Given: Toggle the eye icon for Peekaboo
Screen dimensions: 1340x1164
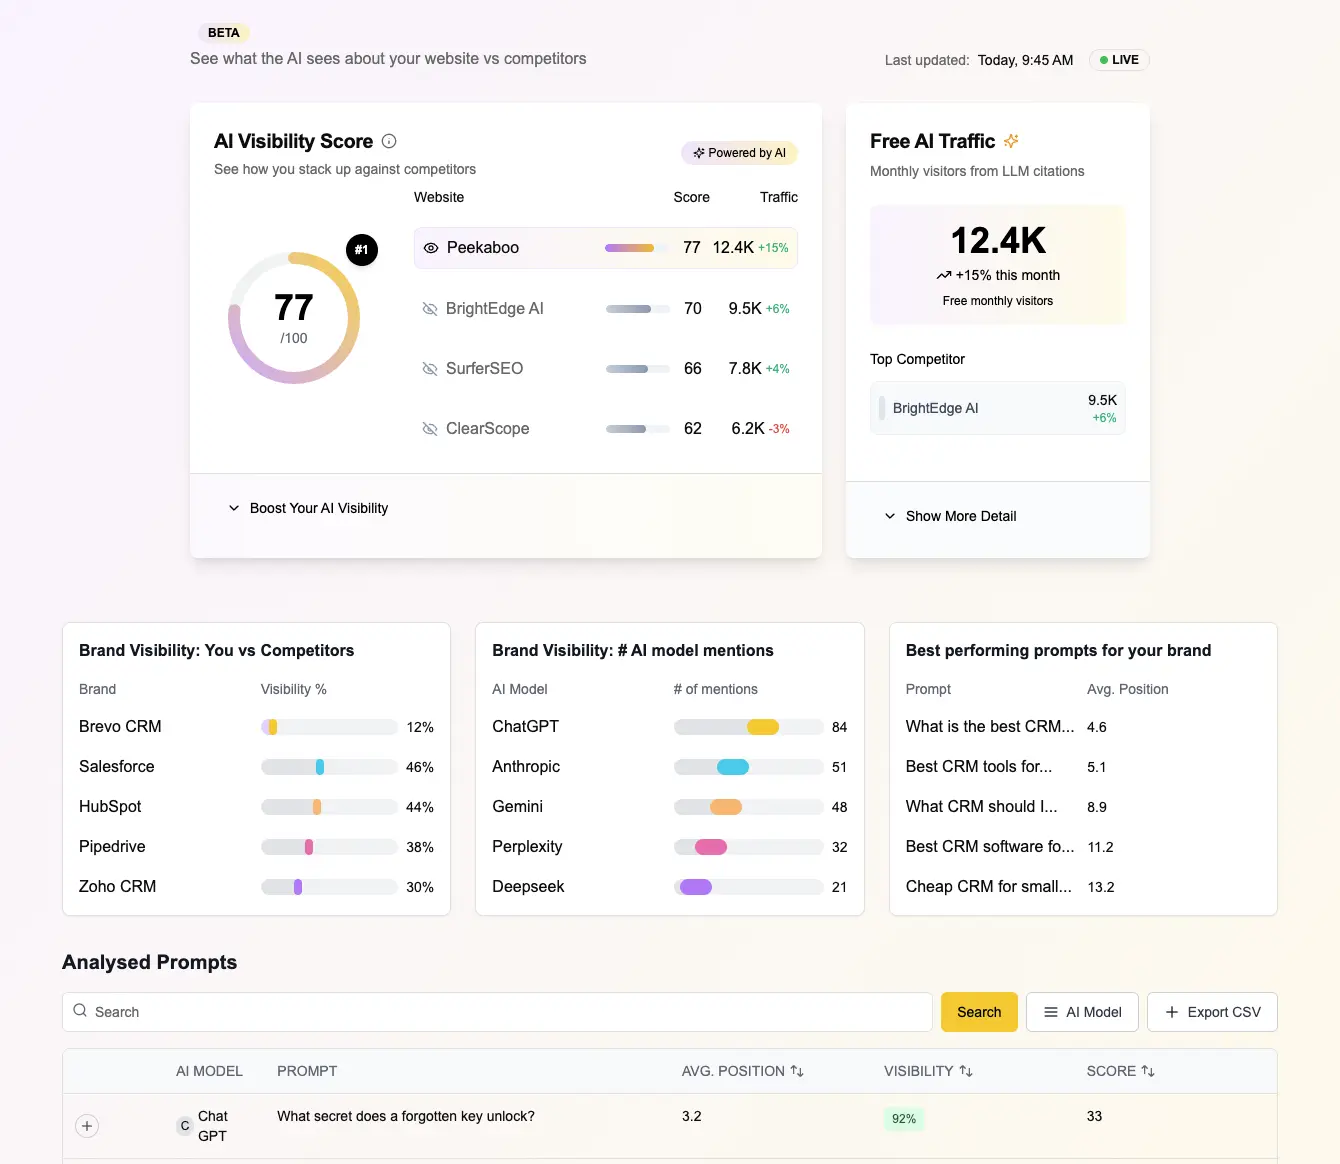Looking at the screenshot, I should tap(431, 248).
